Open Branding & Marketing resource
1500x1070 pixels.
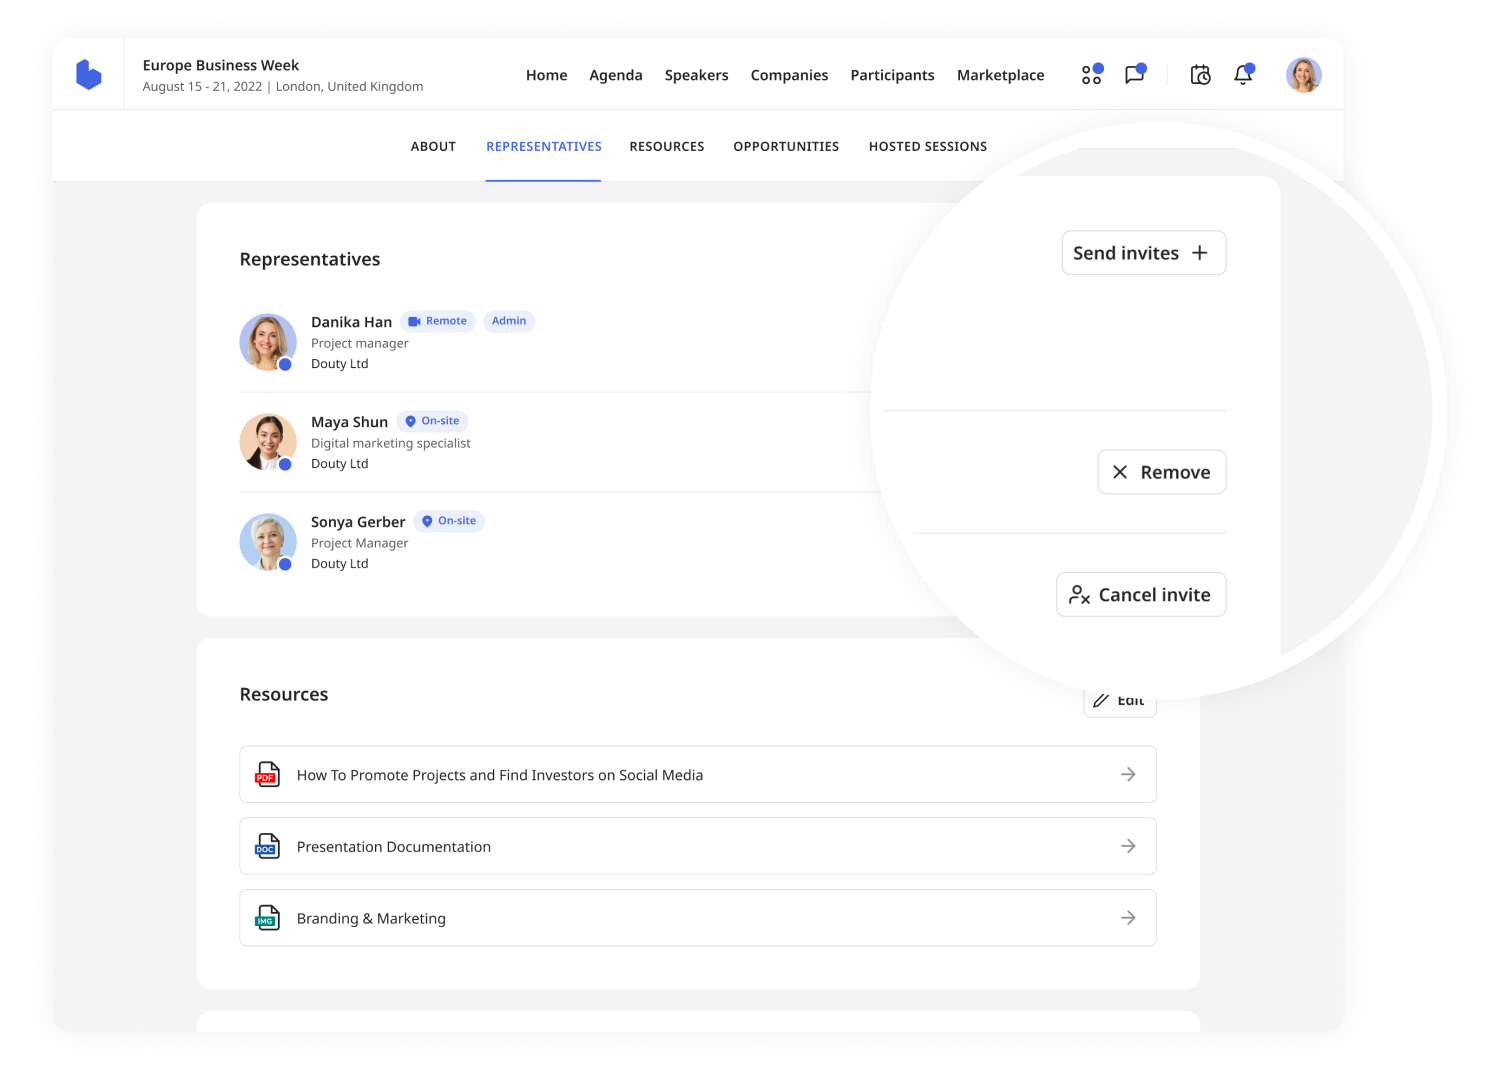698,918
